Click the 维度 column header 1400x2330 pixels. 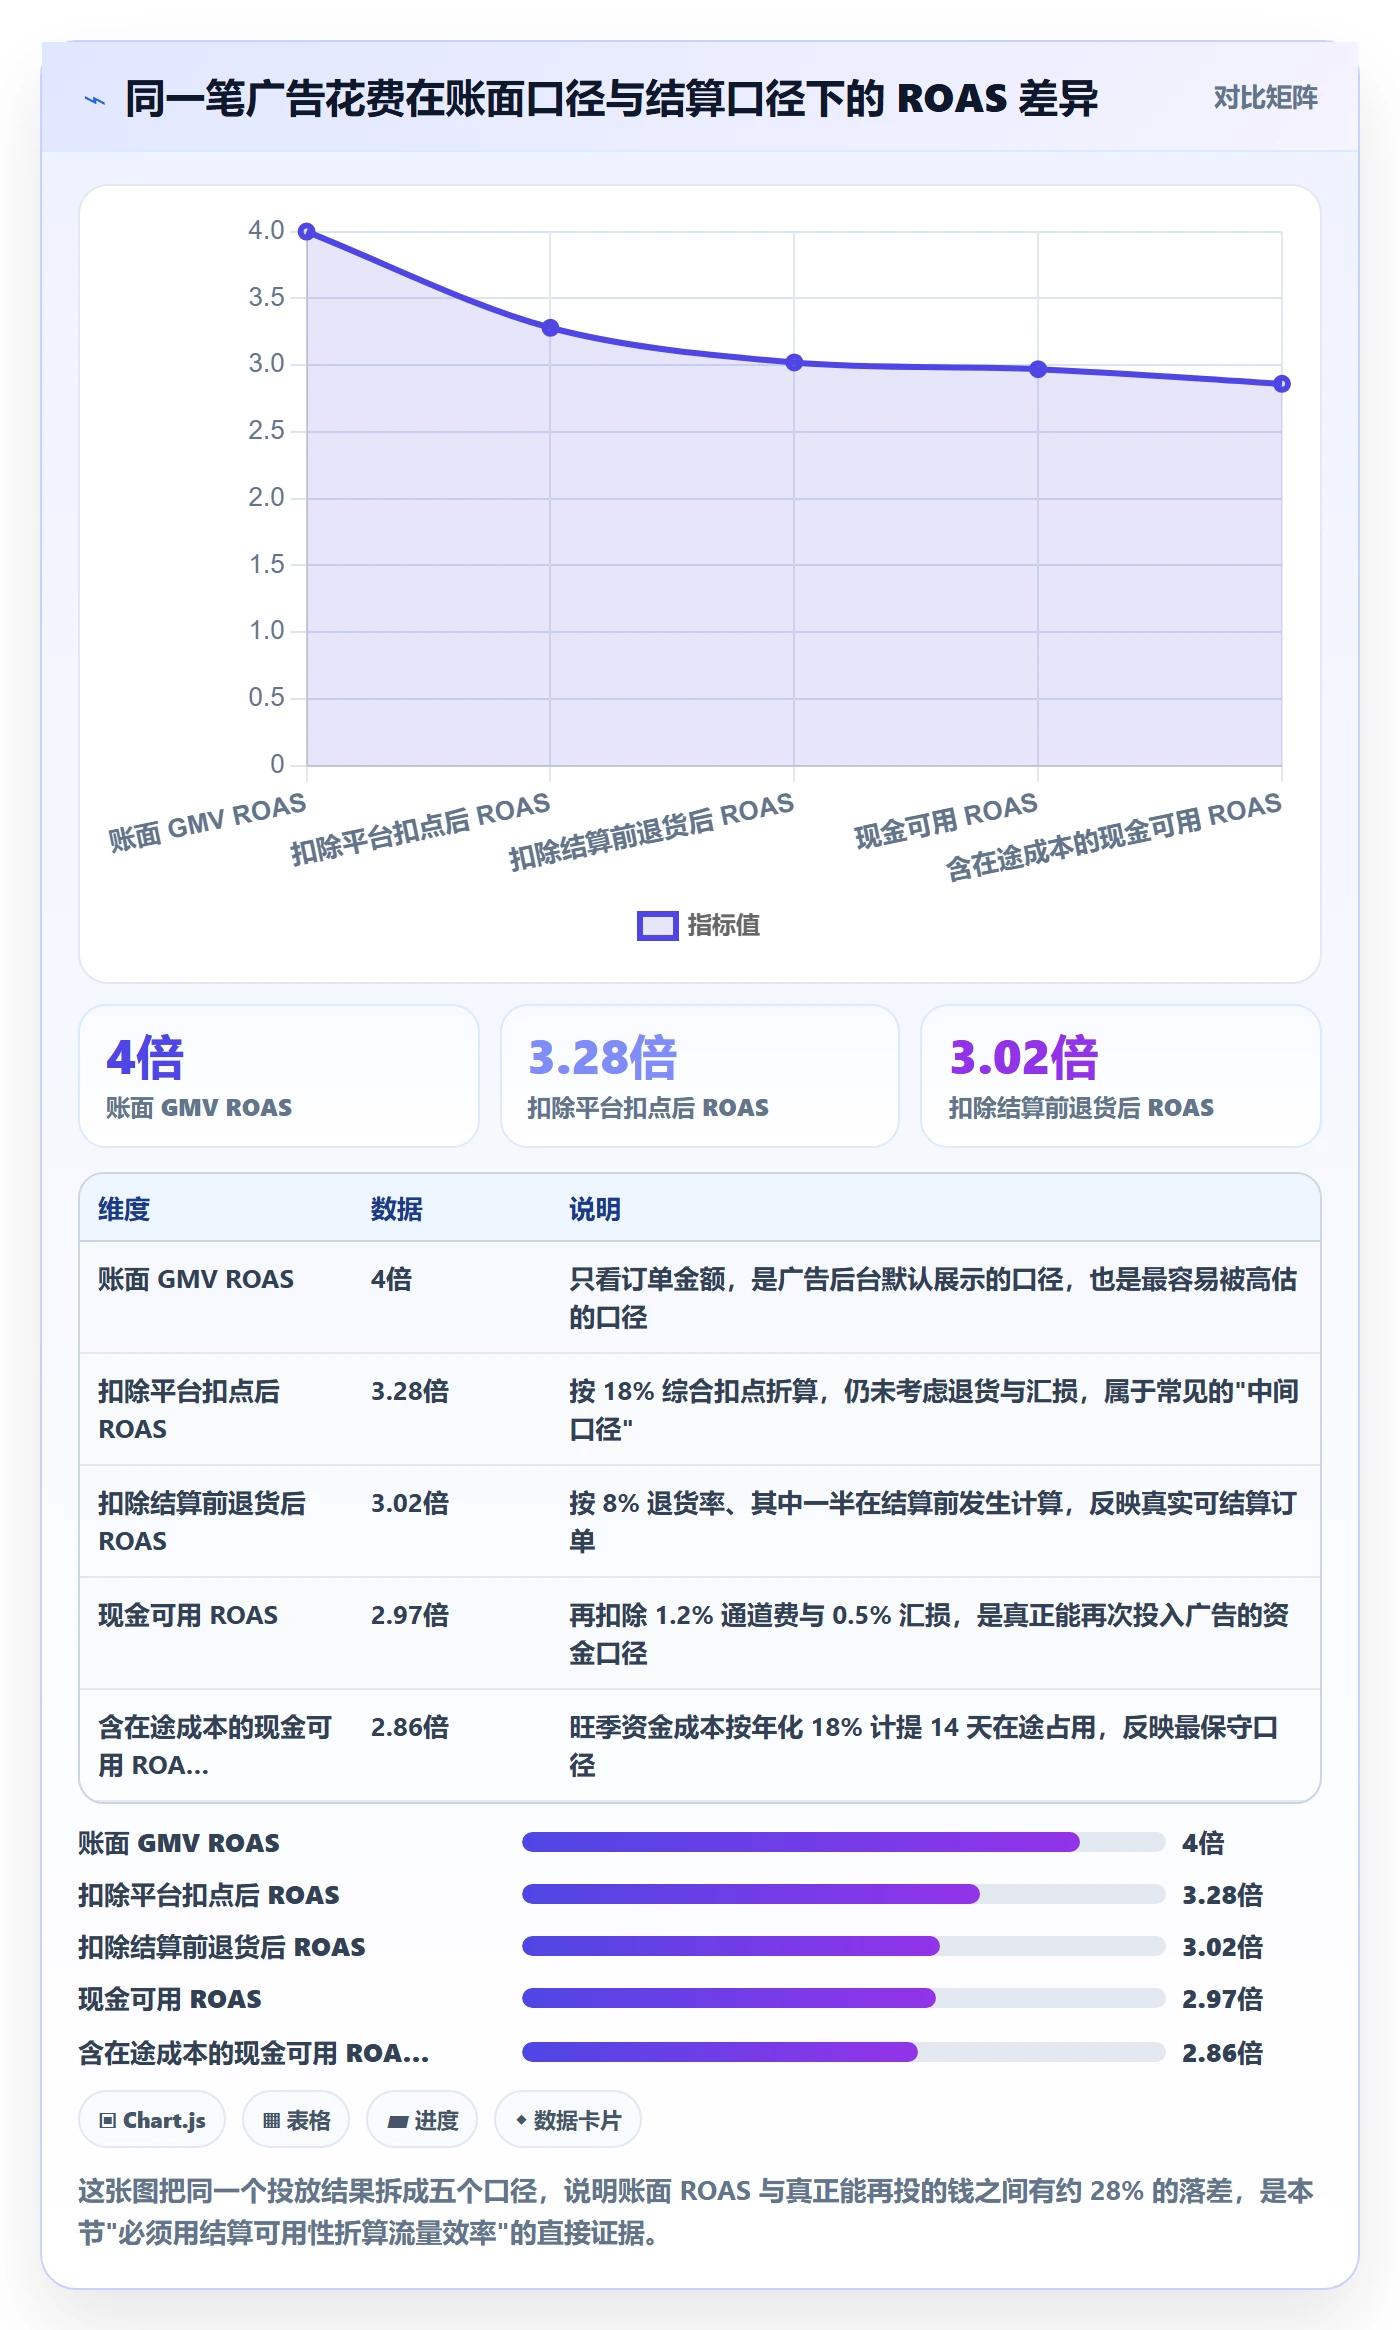(x=124, y=1209)
